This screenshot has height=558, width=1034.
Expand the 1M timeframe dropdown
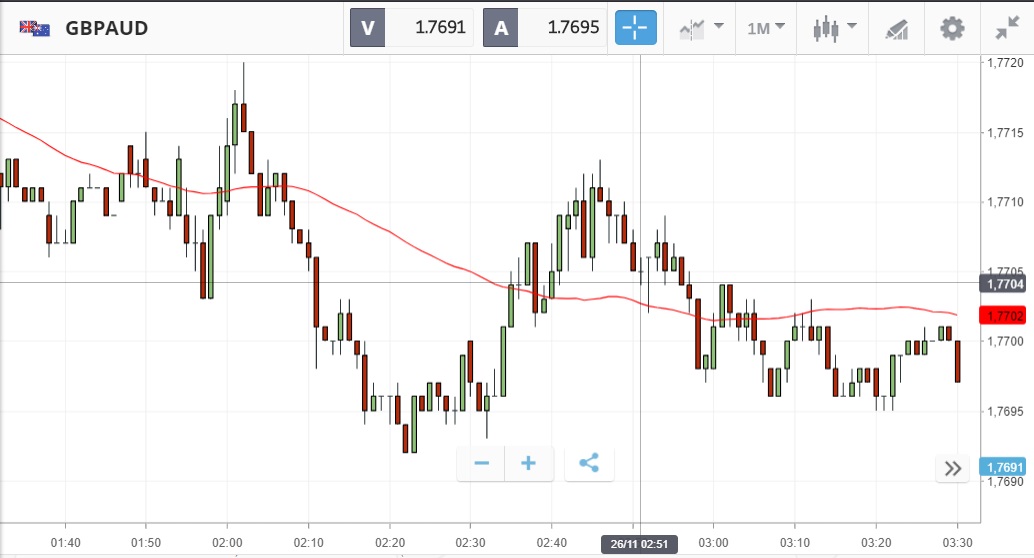[766, 28]
